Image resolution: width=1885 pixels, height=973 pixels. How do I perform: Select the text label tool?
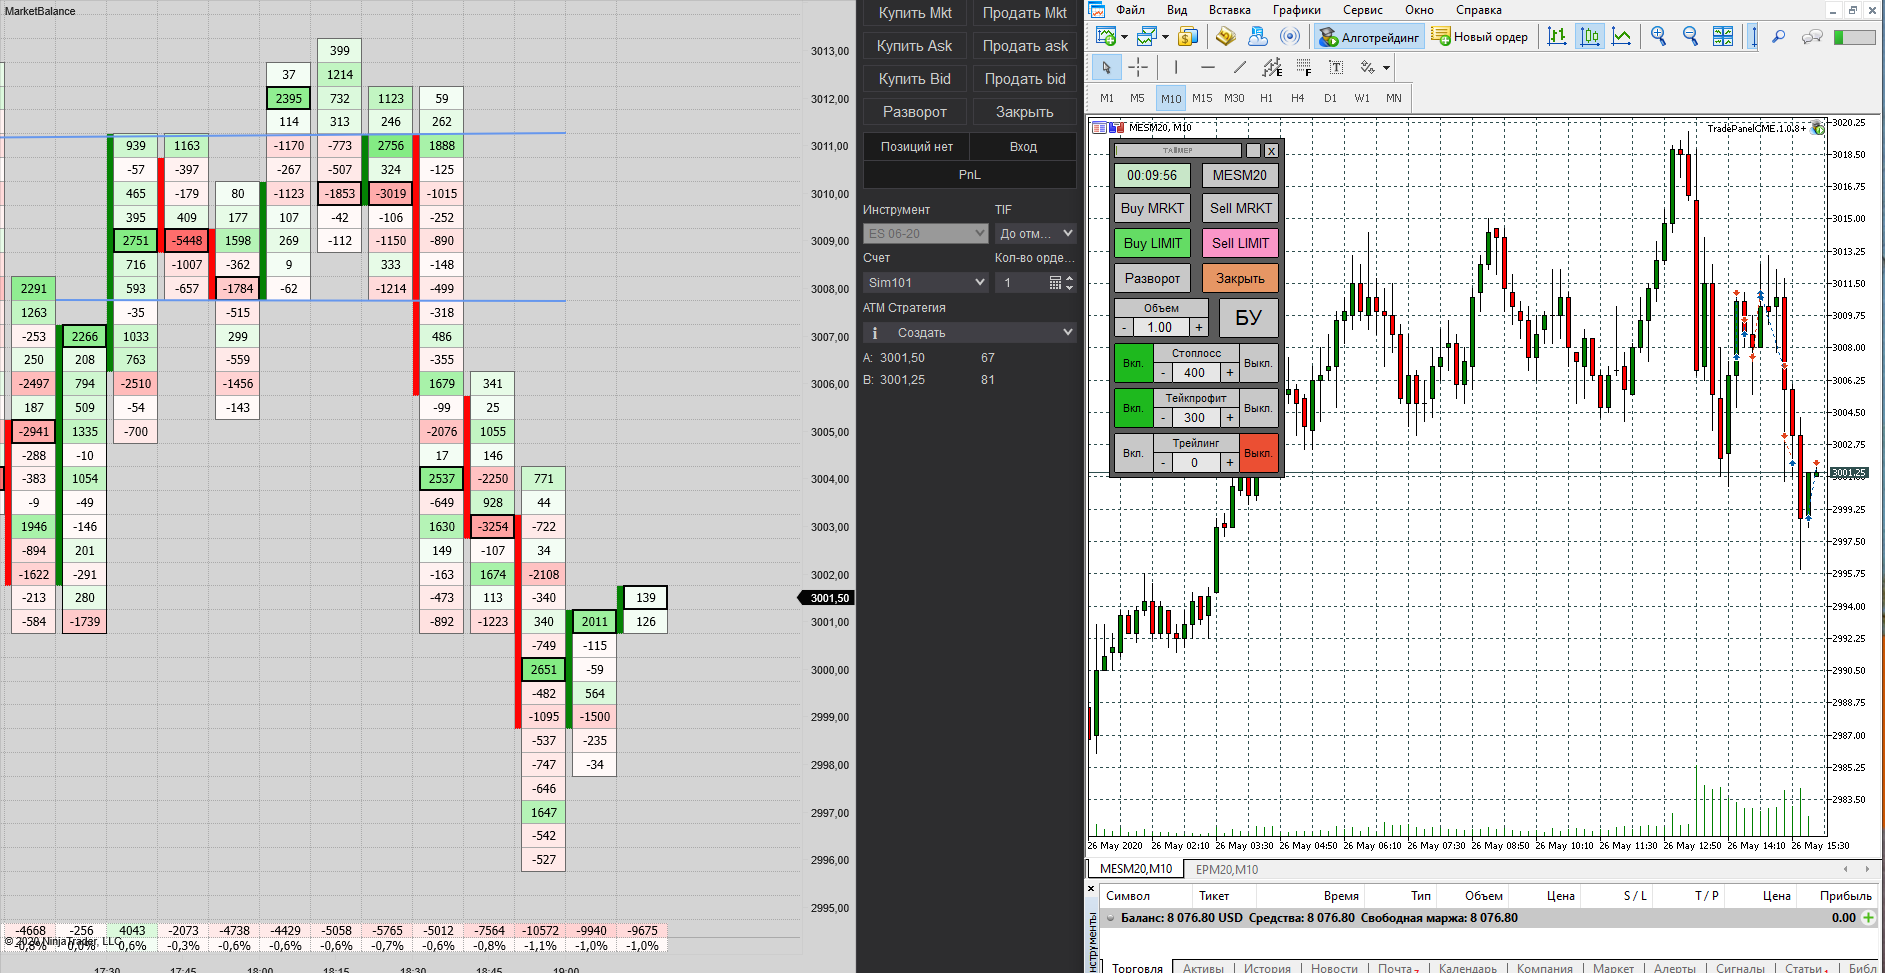(1336, 67)
